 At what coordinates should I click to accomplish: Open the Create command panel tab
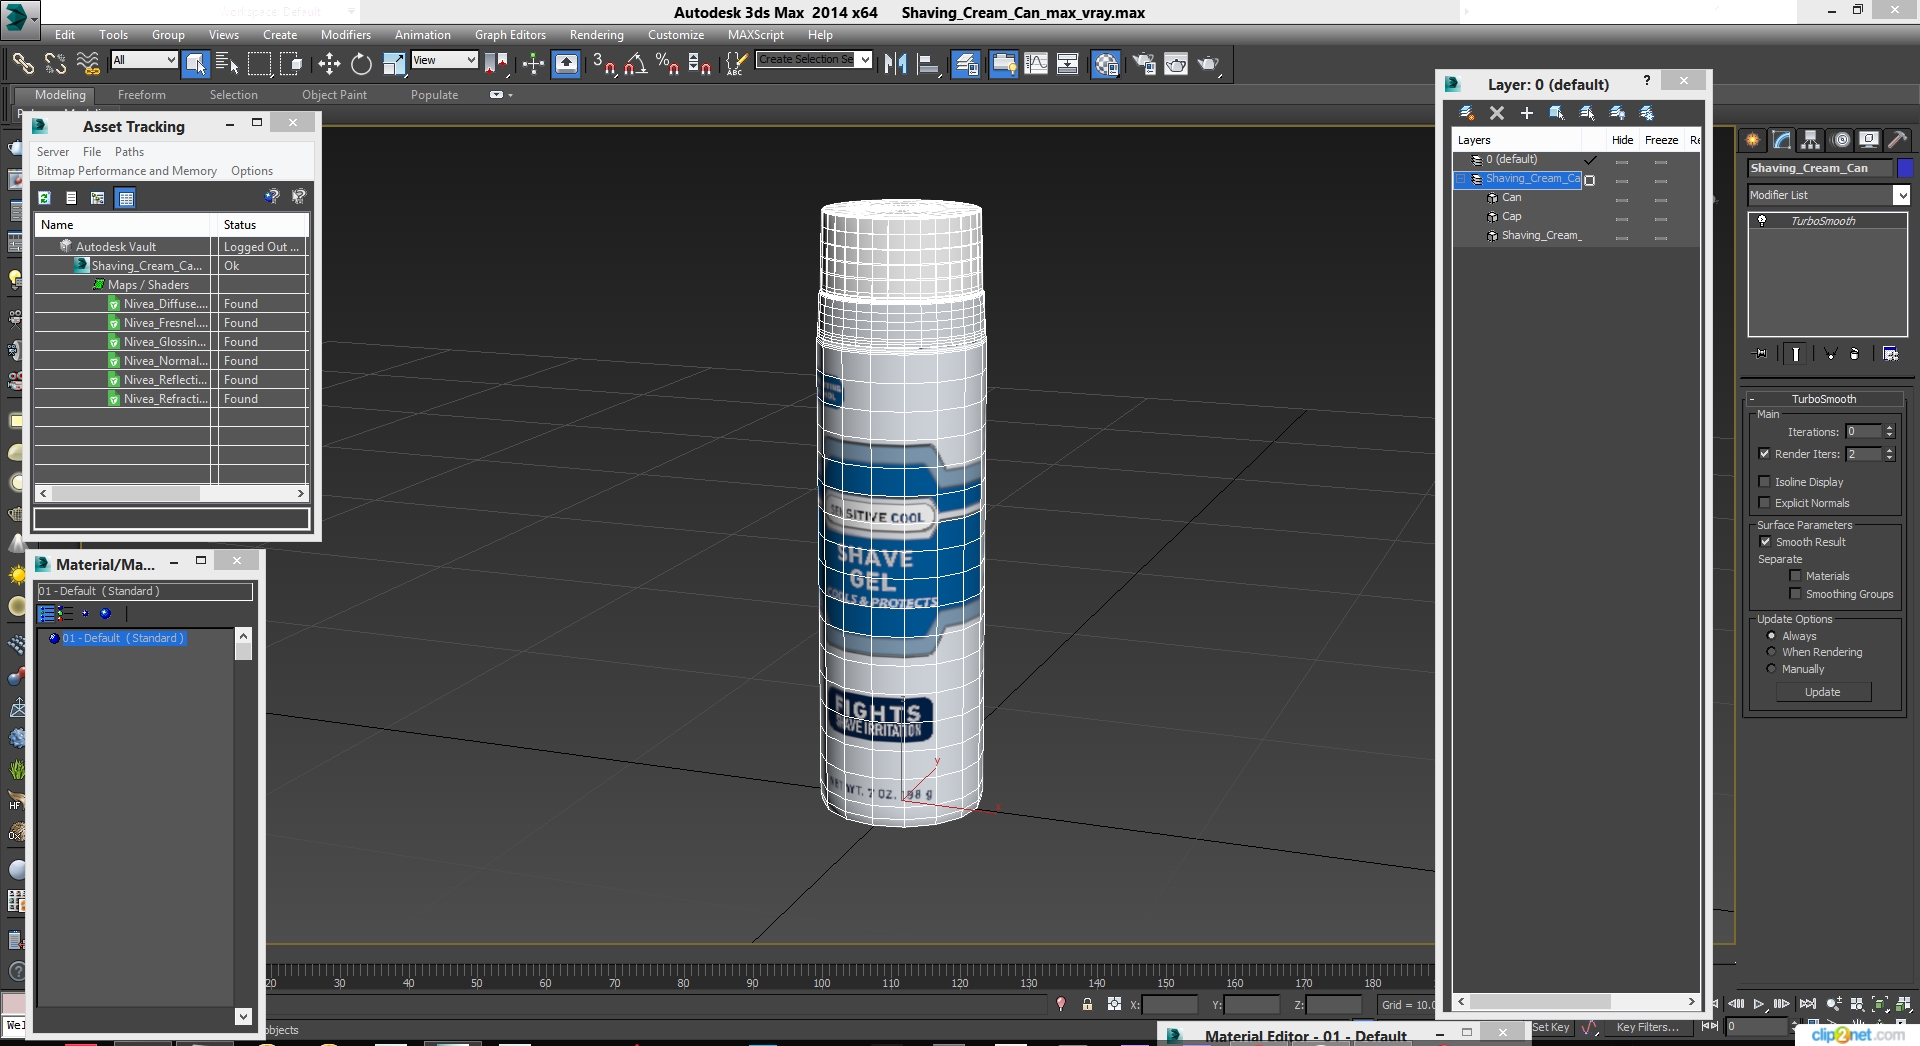tap(1752, 140)
